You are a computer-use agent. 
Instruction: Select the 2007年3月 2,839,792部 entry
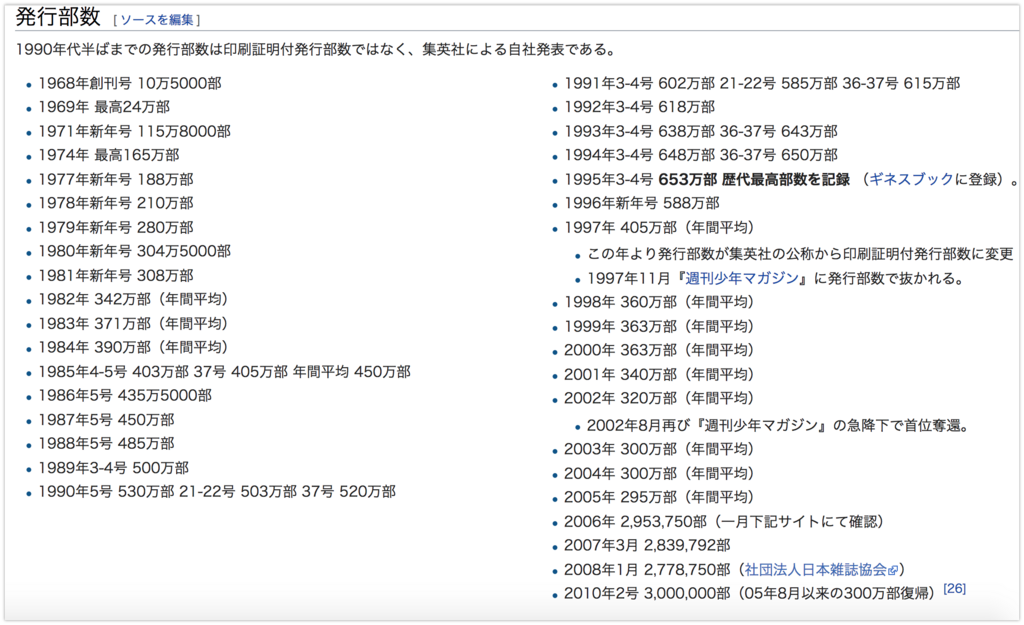(647, 545)
